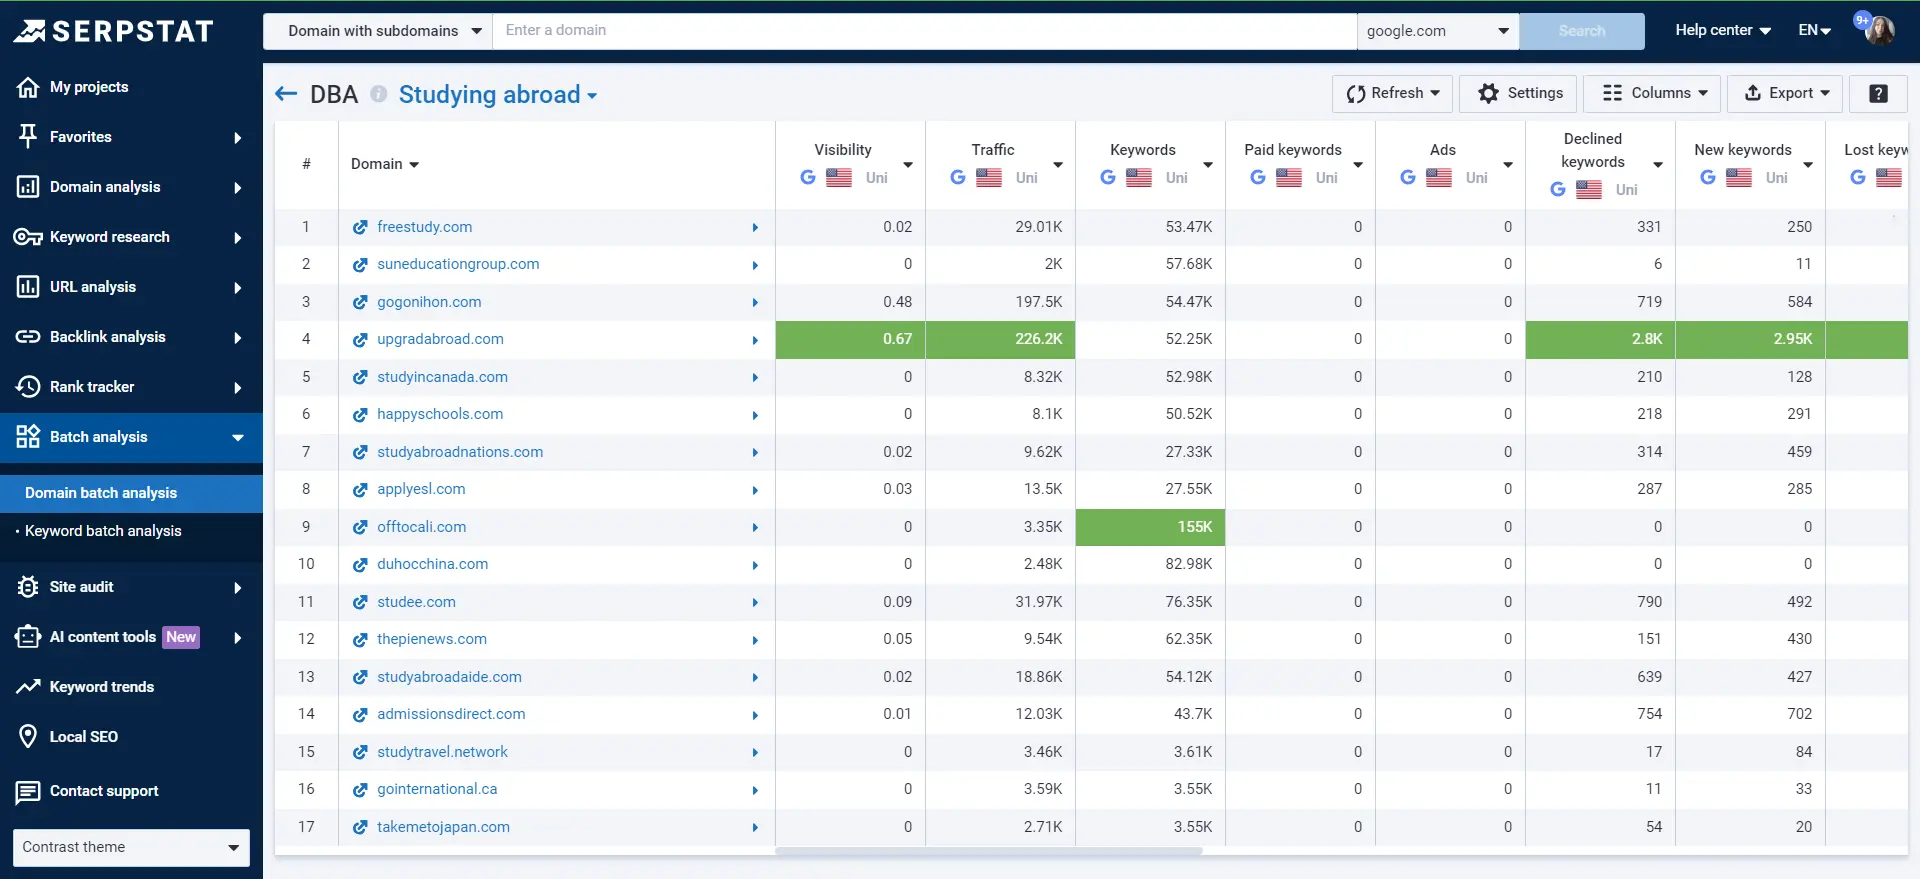Open the Export dropdown

click(1785, 93)
